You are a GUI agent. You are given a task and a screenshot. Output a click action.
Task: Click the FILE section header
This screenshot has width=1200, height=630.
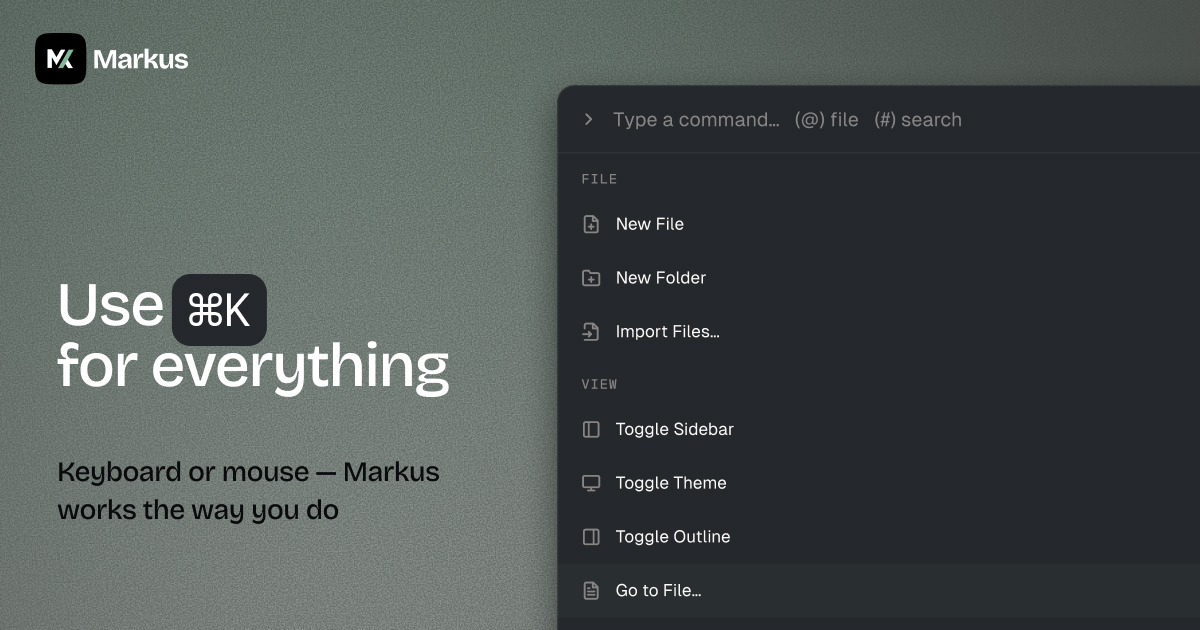599,179
